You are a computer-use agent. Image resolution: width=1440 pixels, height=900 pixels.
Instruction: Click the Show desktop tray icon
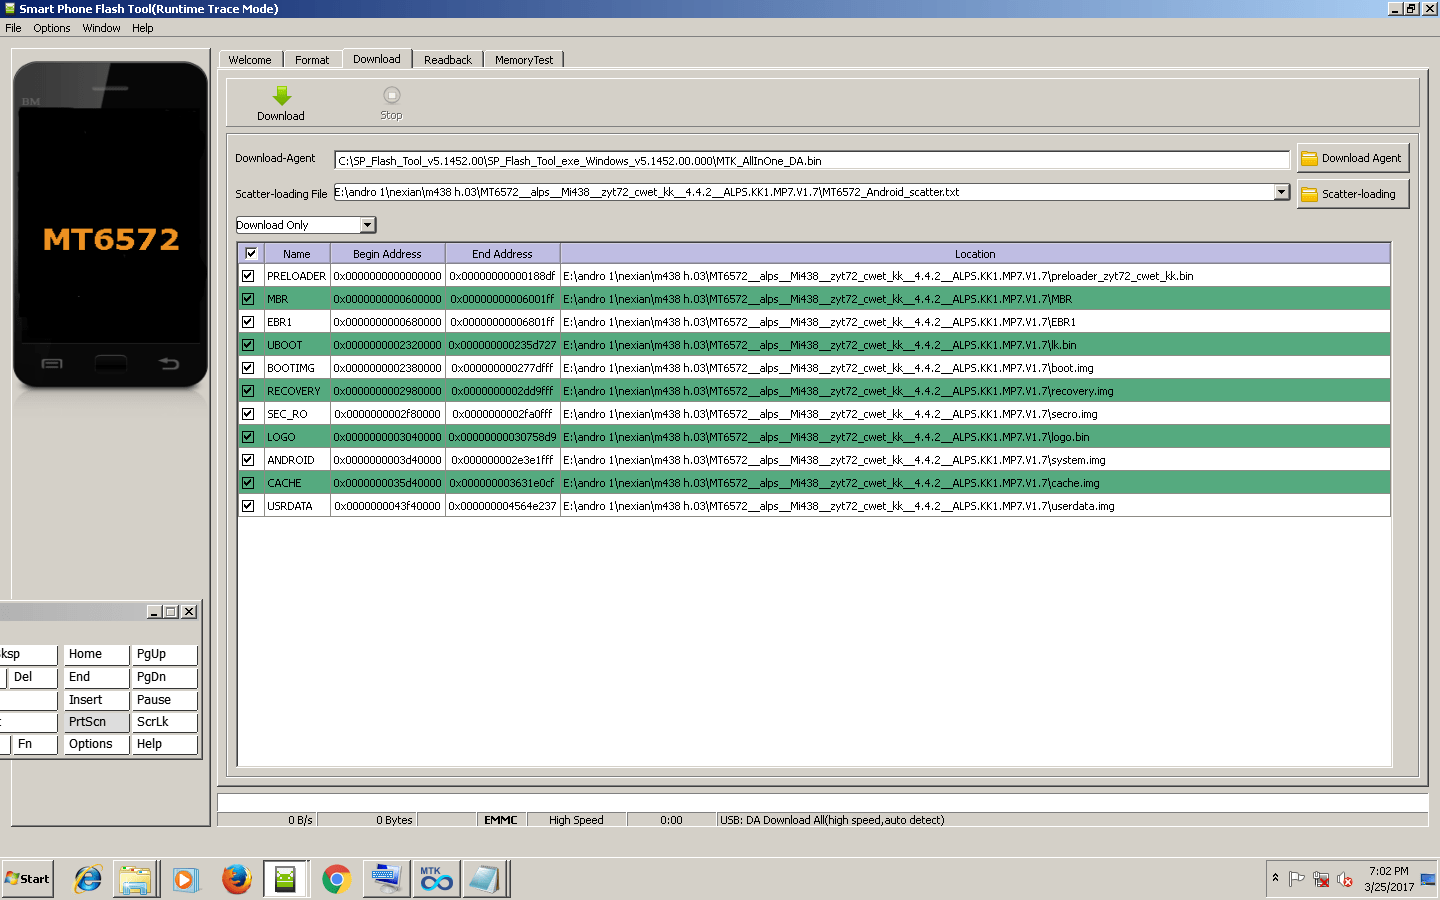click(1428, 879)
